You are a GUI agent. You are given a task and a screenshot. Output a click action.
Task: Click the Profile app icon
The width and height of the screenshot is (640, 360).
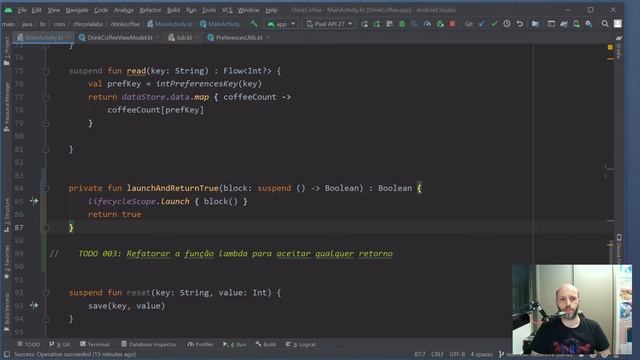(x=427, y=24)
